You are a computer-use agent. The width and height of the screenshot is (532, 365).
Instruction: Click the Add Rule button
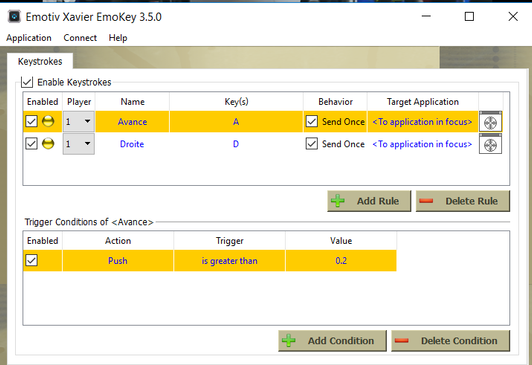[369, 201]
